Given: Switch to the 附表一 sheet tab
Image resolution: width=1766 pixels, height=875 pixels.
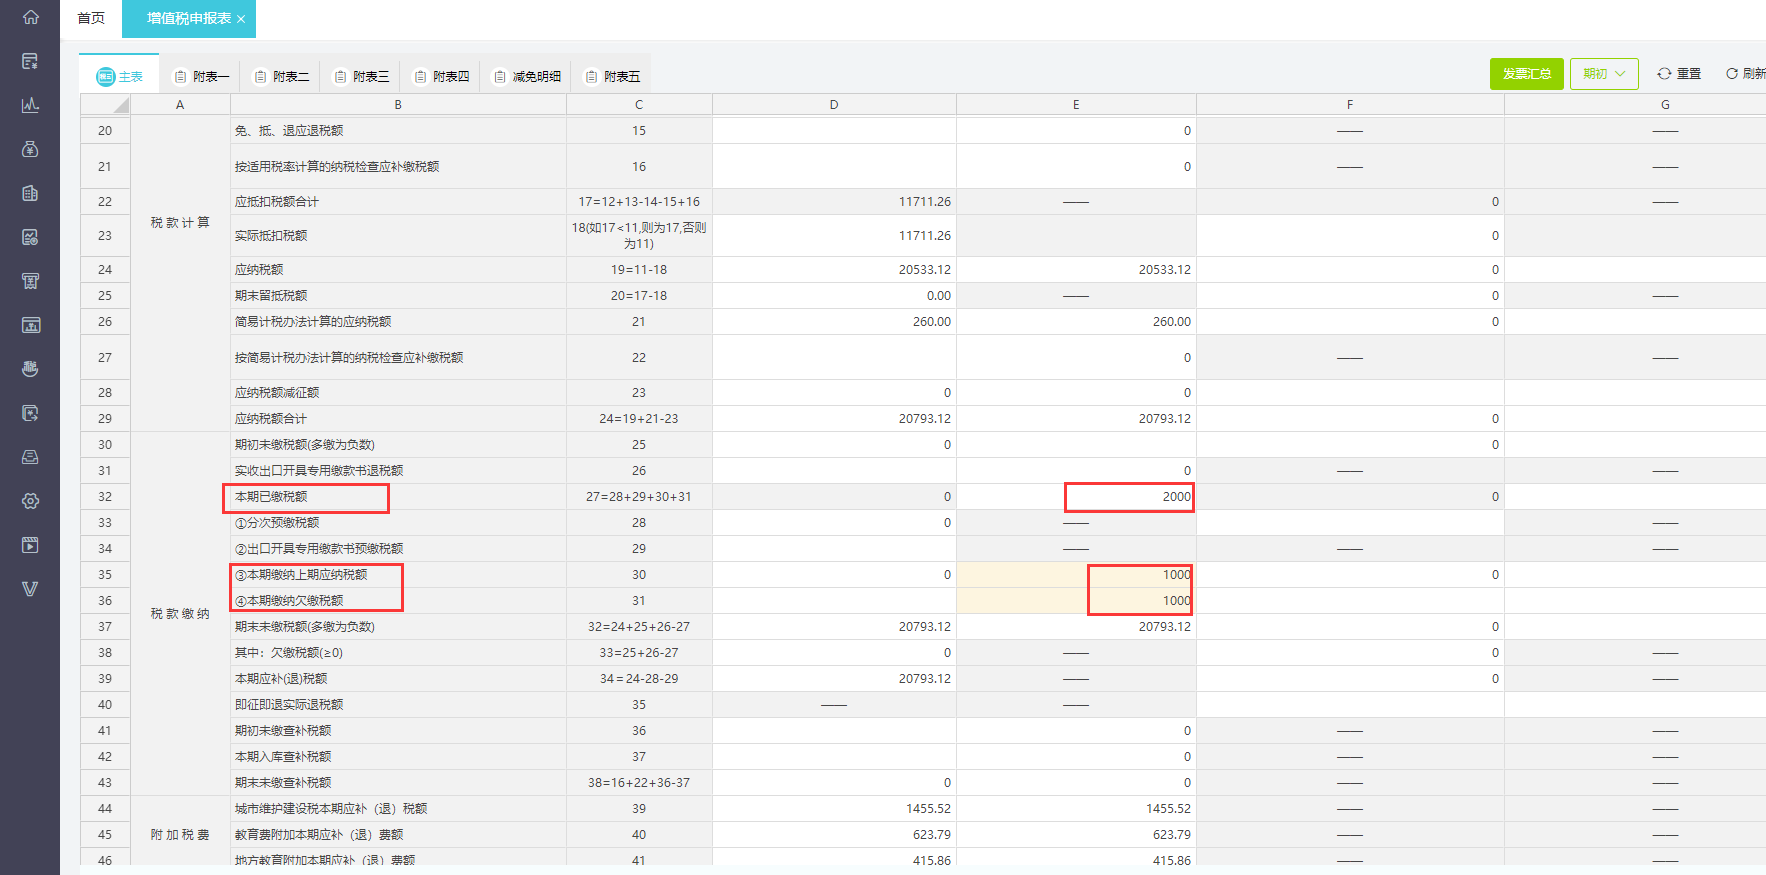Looking at the screenshot, I should (x=201, y=76).
